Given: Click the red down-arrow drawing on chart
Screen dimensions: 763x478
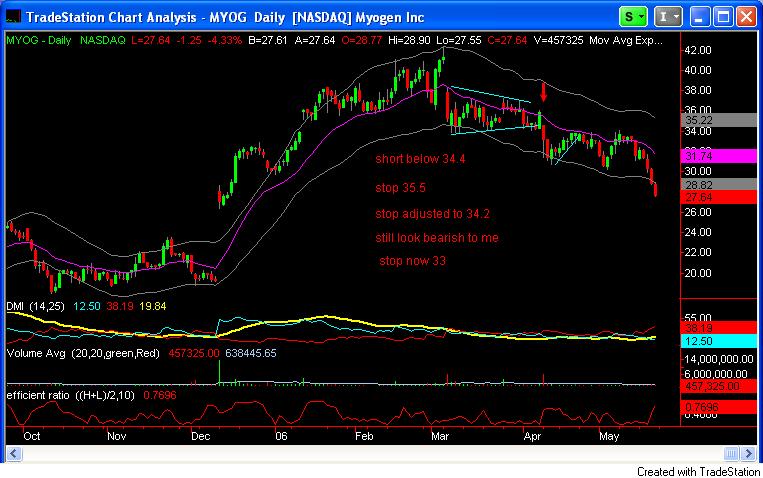Looking at the screenshot, I should coord(544,92).
